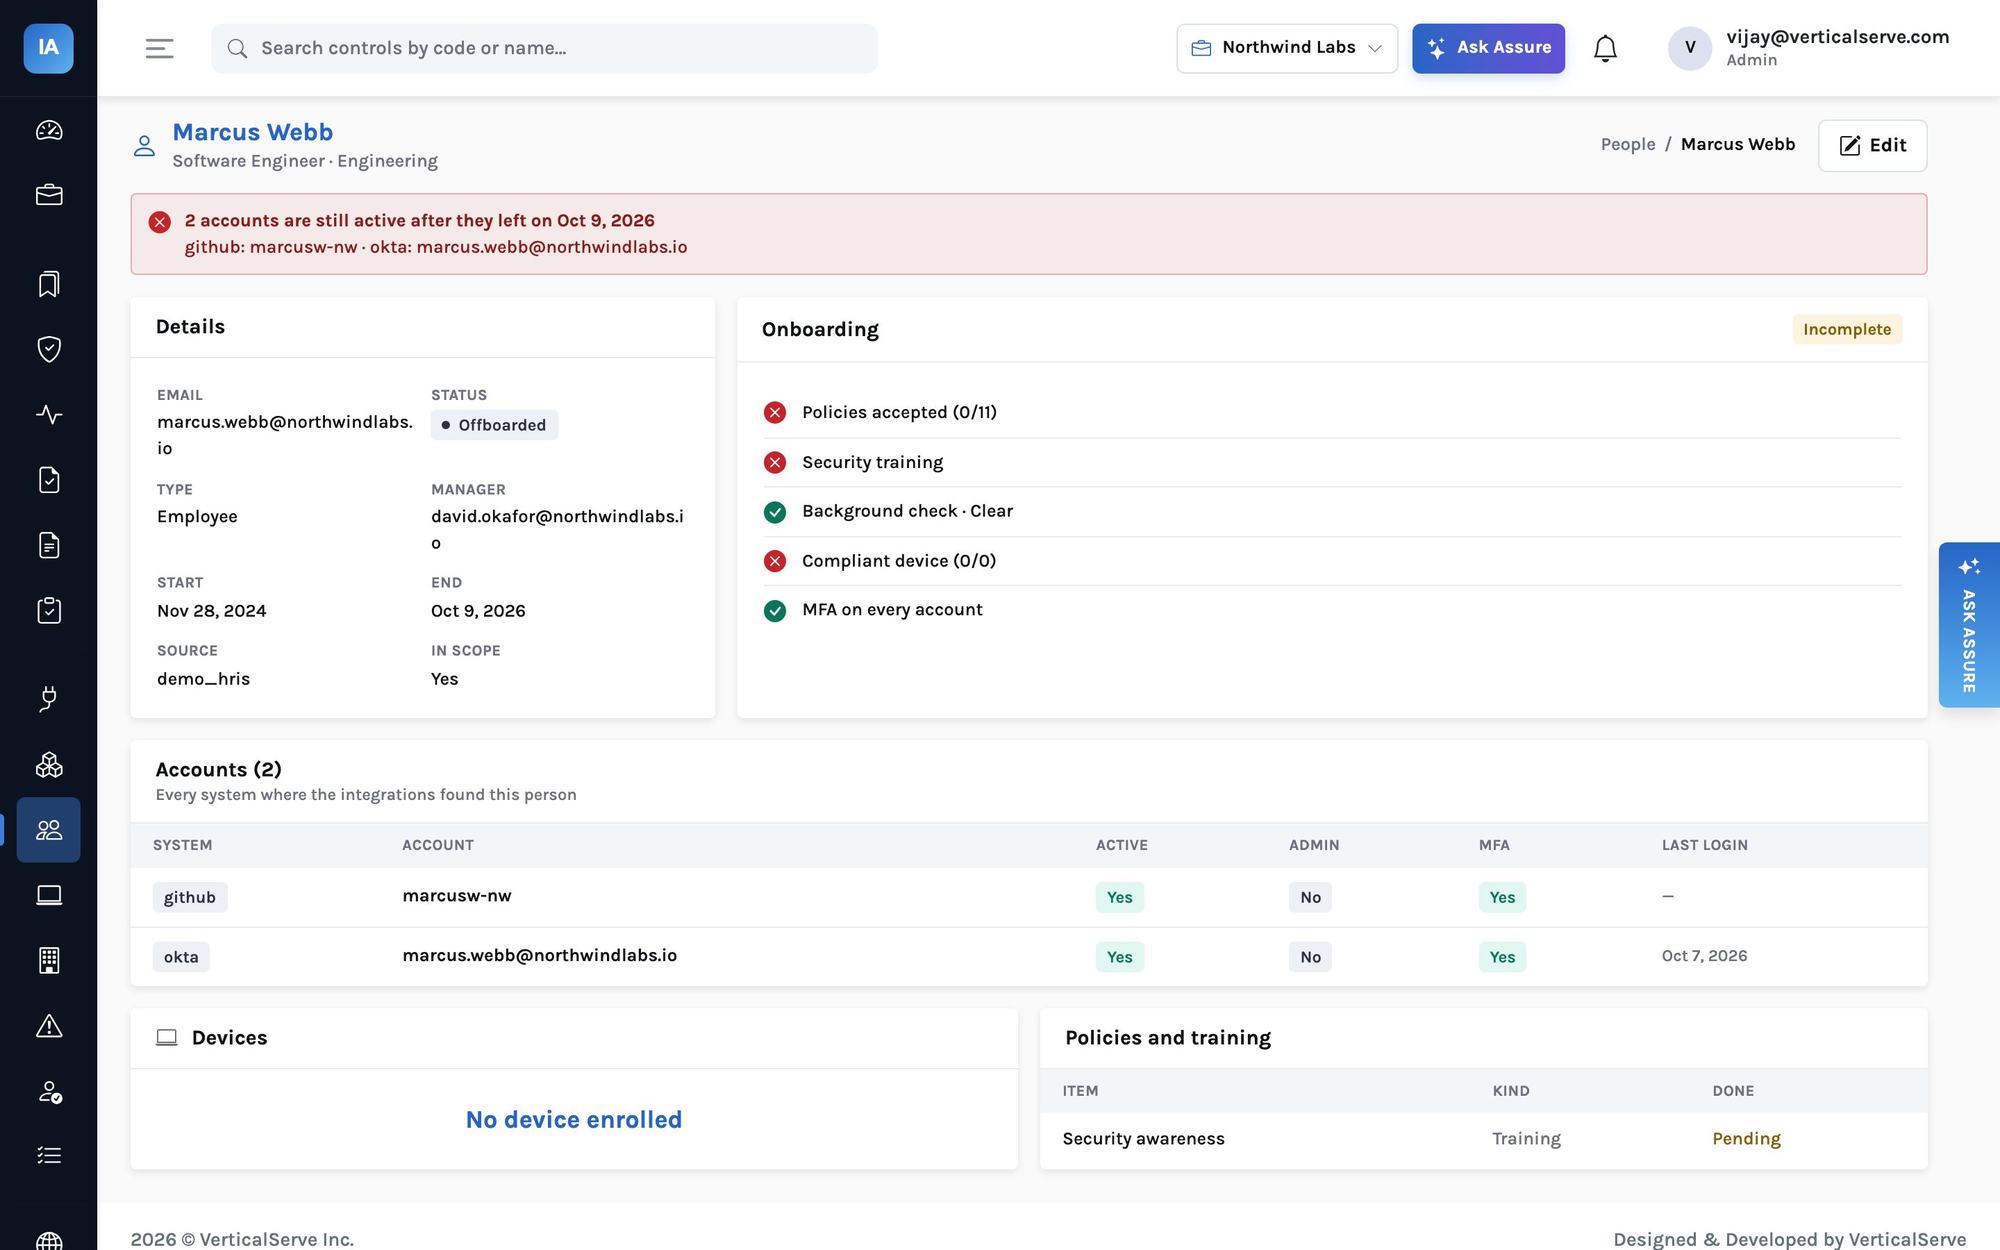Open the shield check icon in sidebar

tap(49, 349)
